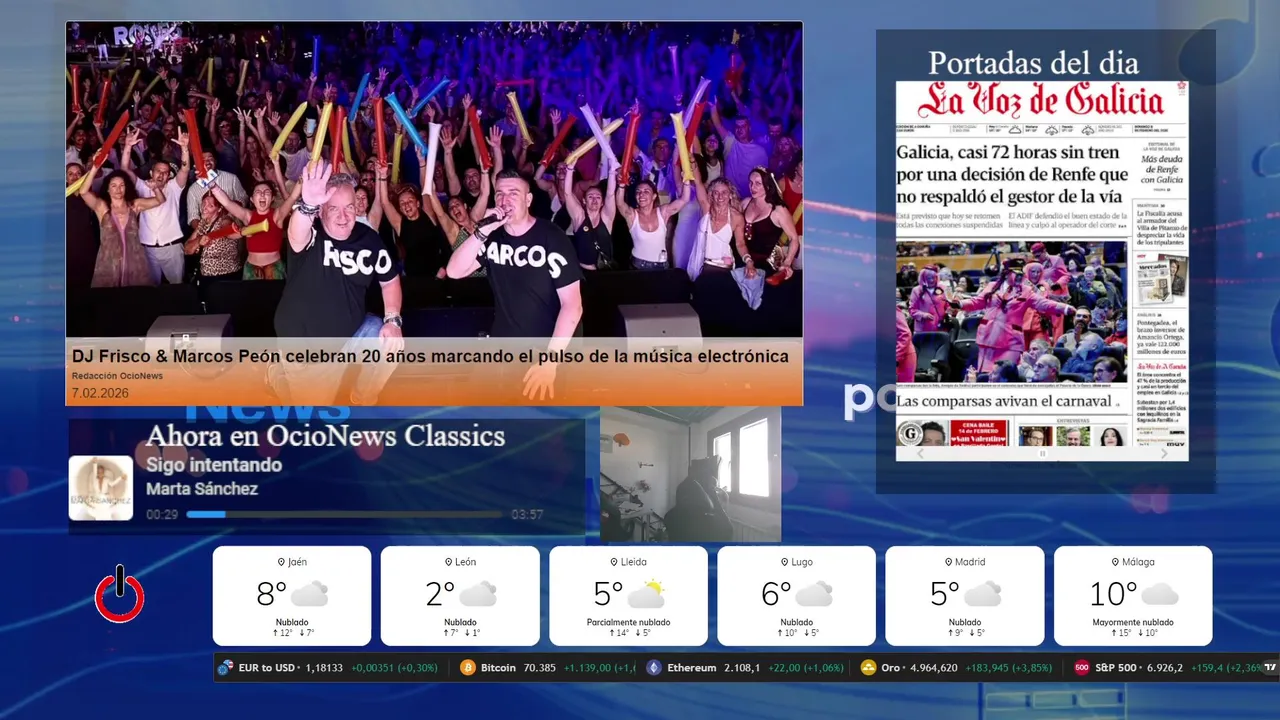Advance to next newspaper front page
This screenshot has width=1280, height=720.
[x=1164, y=454]
